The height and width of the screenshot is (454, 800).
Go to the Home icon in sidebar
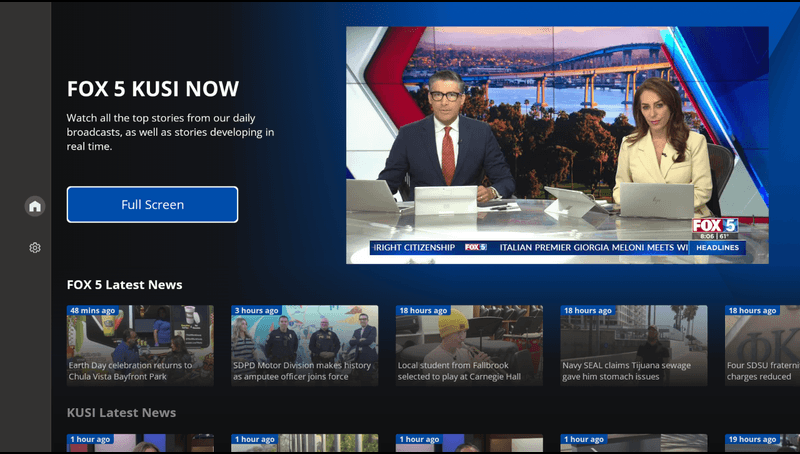tap(35, 206)
